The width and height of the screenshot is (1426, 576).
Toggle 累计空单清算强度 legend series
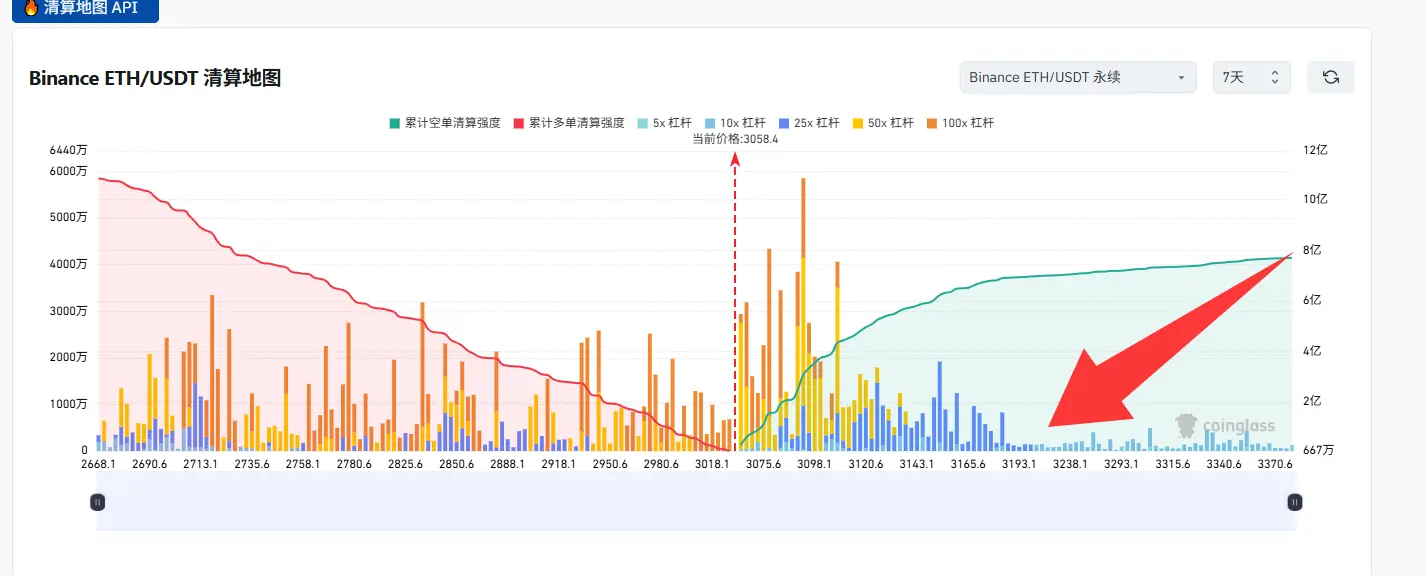(445, 123)
